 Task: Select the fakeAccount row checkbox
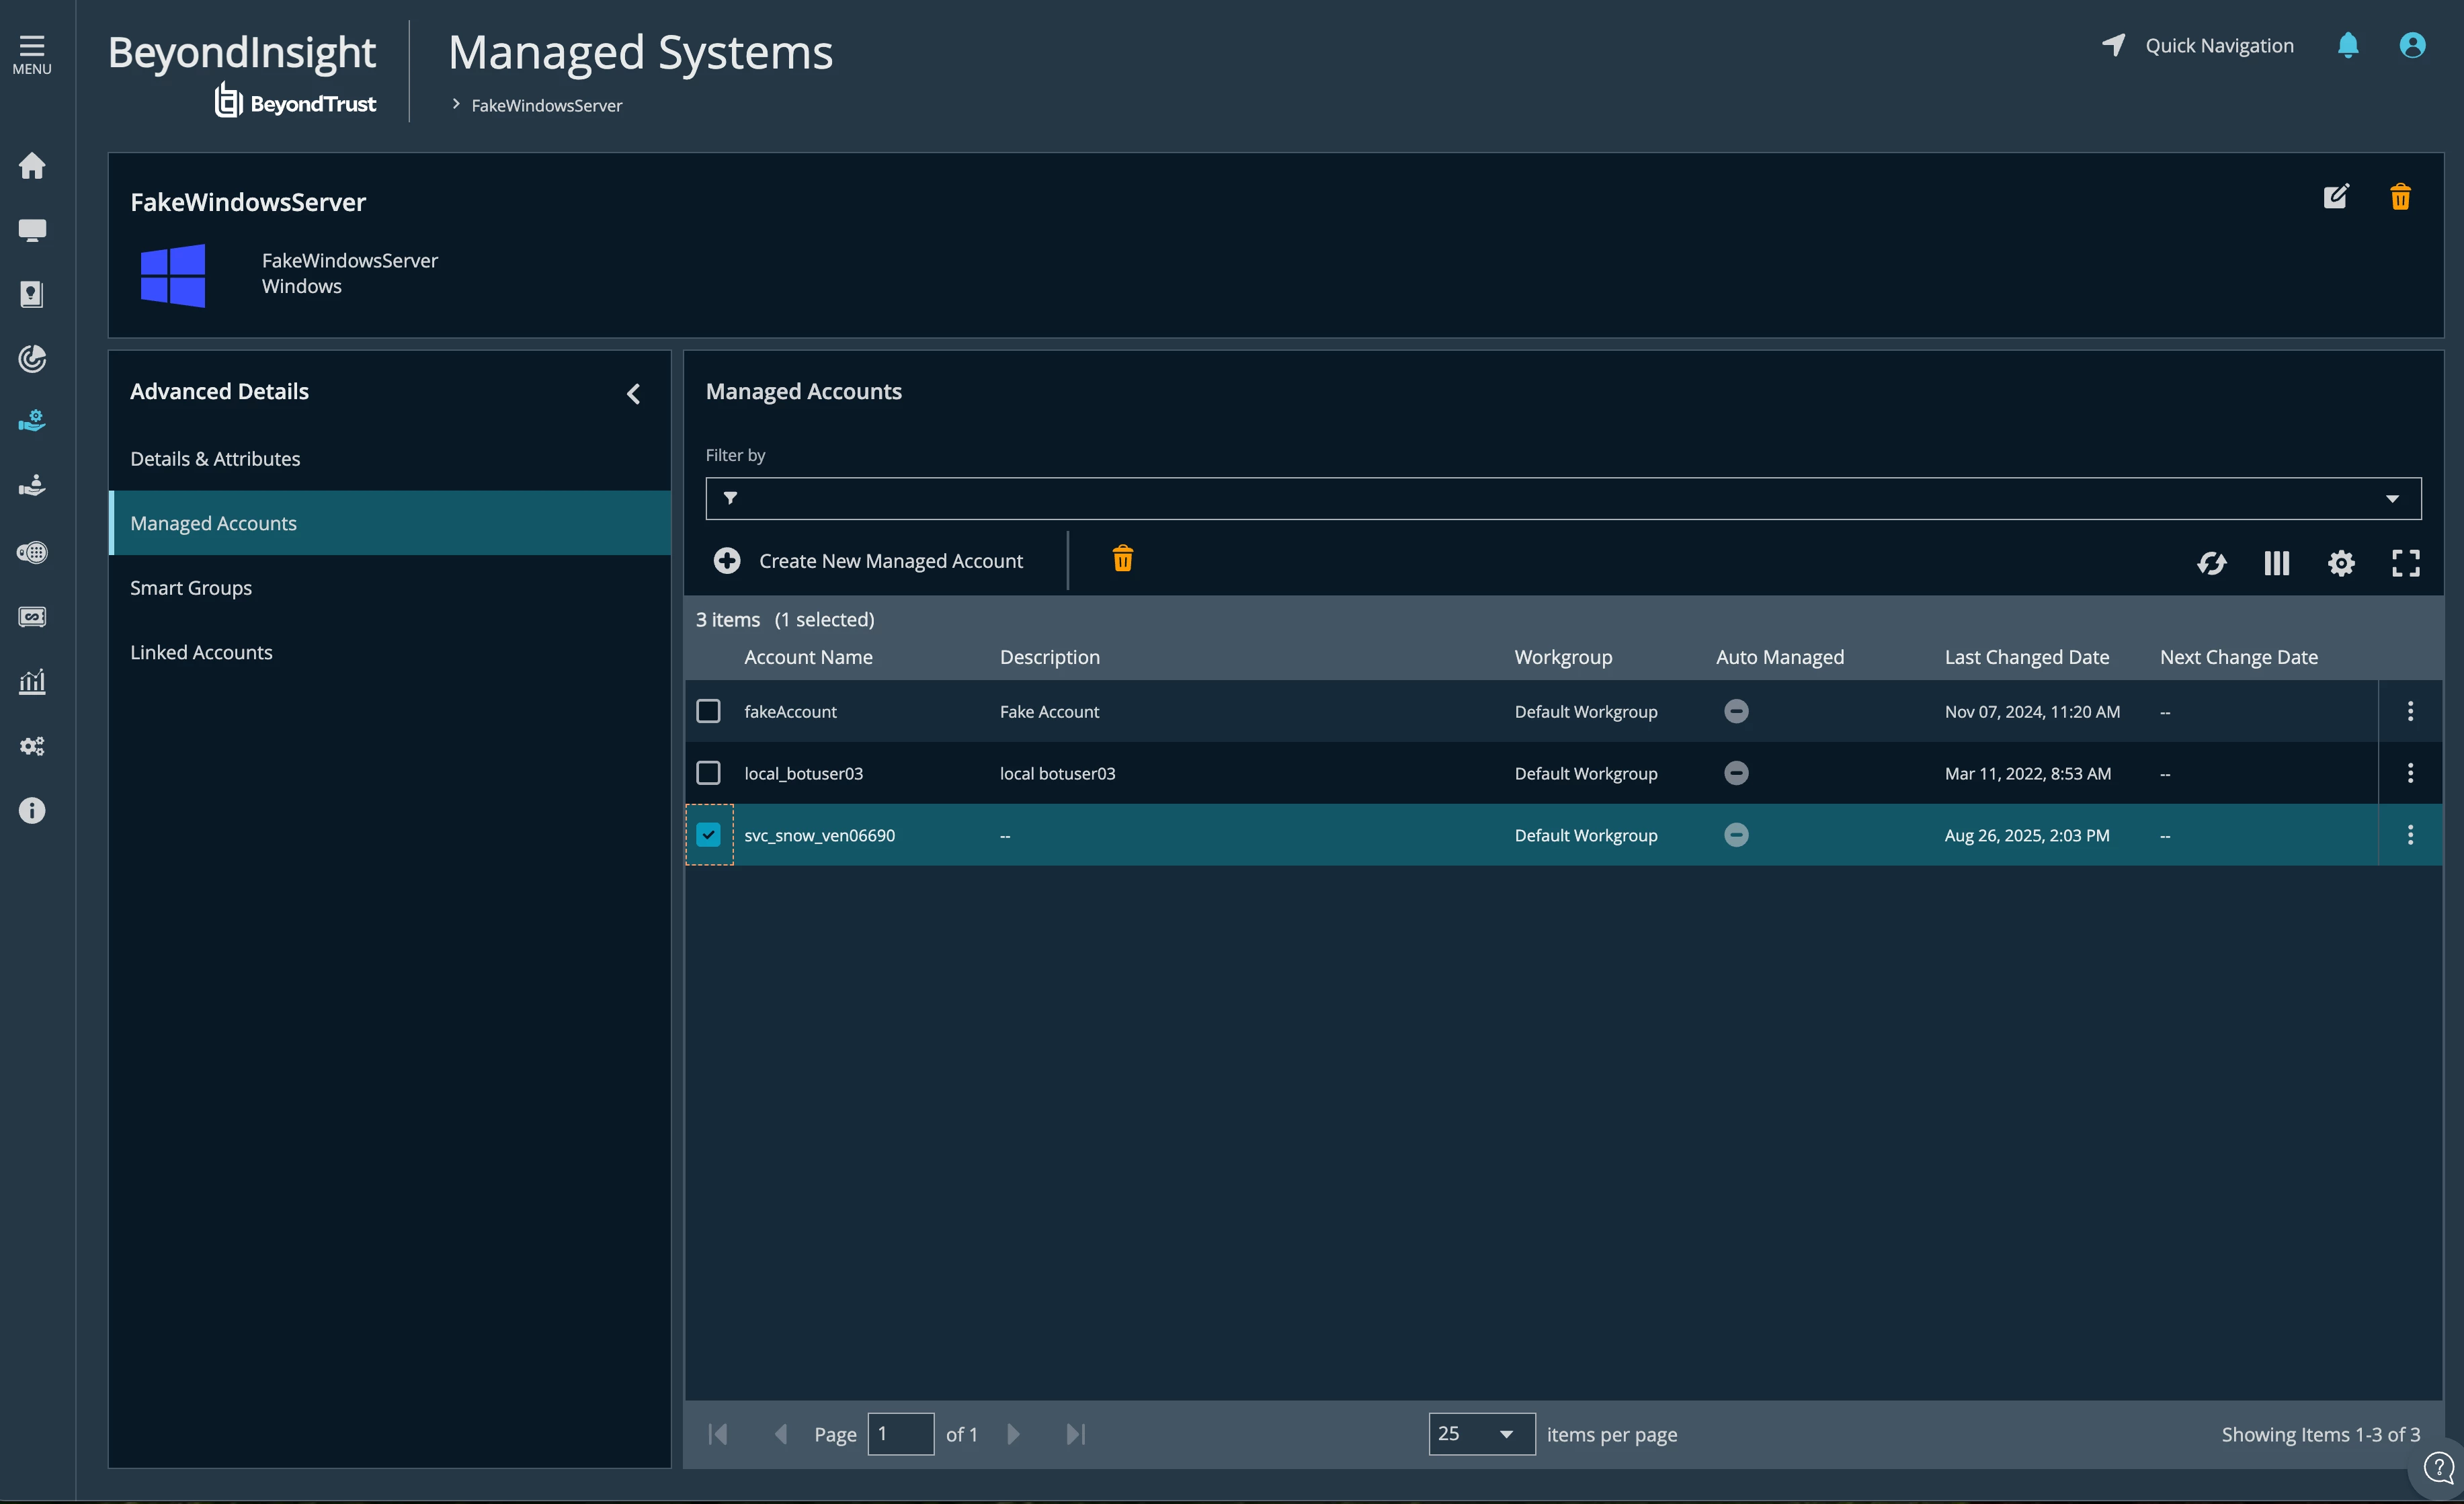(x=708, y=711)
